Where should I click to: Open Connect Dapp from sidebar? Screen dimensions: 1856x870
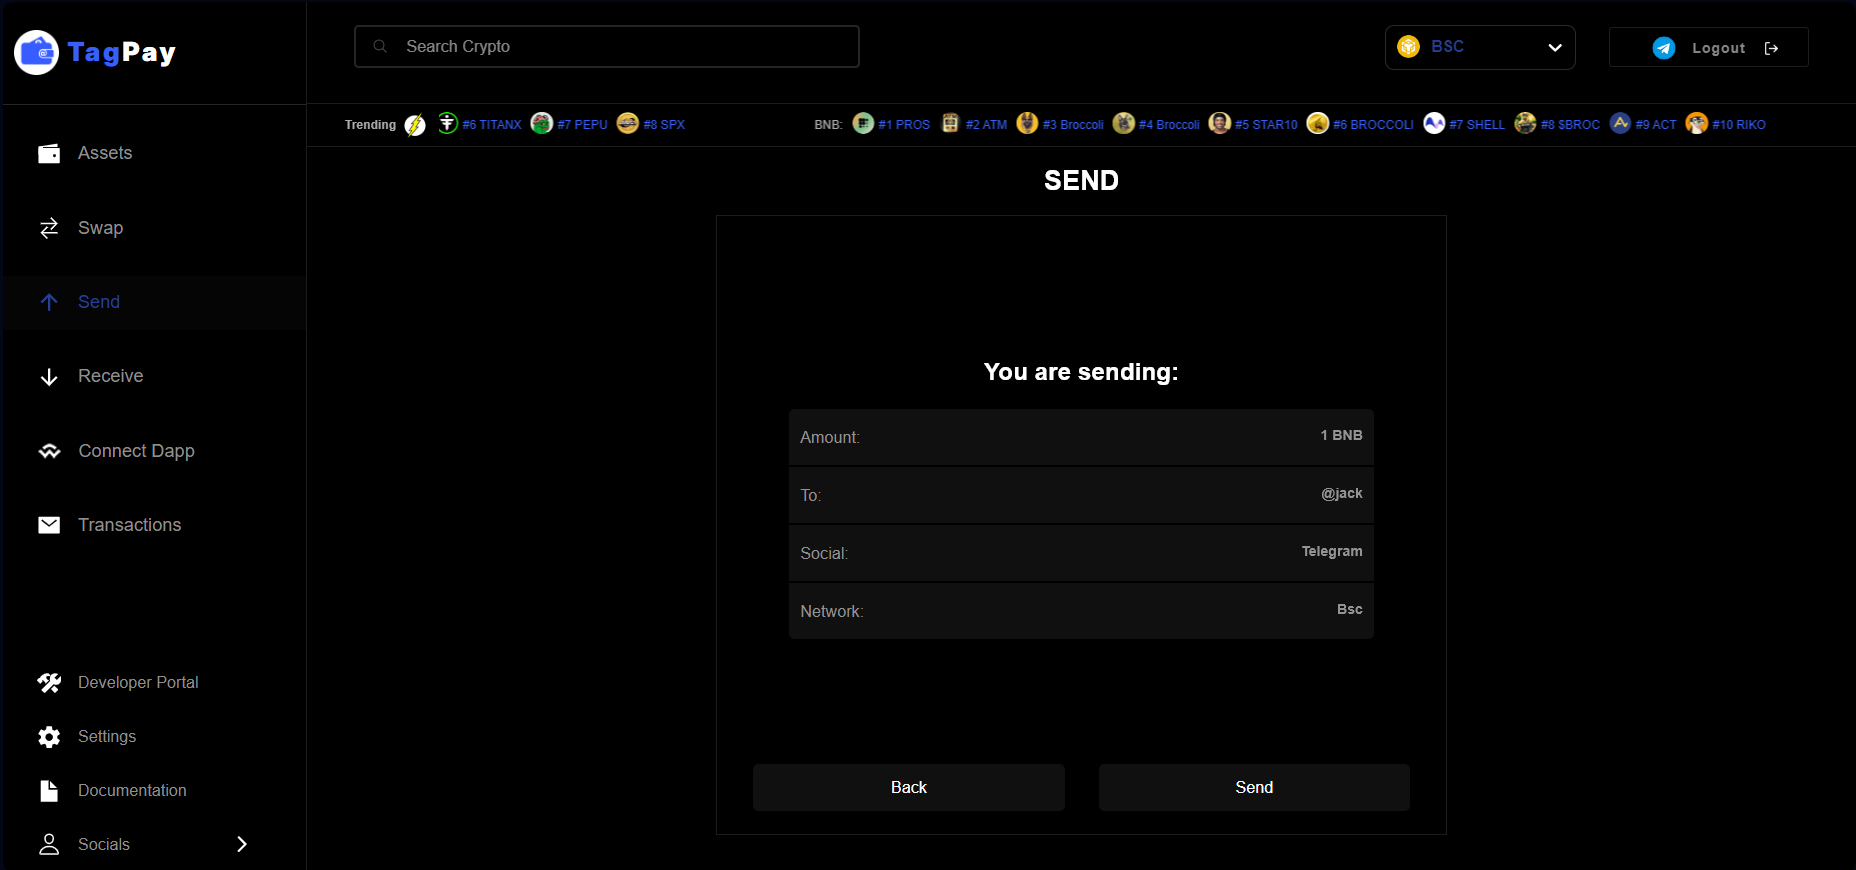[x=136, y=451]
